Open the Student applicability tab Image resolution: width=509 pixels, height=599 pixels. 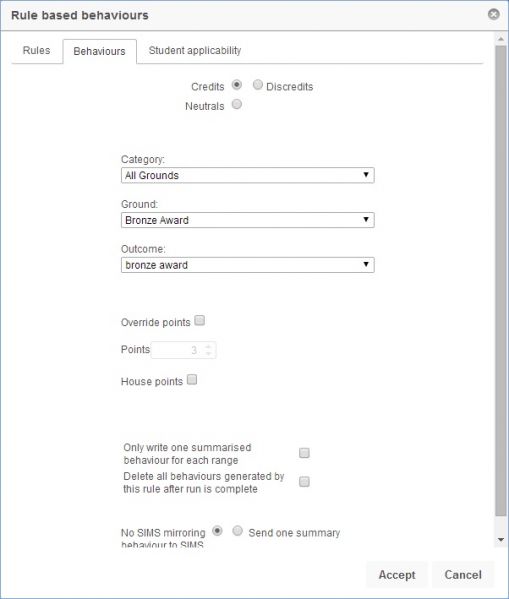click(195, 50)
